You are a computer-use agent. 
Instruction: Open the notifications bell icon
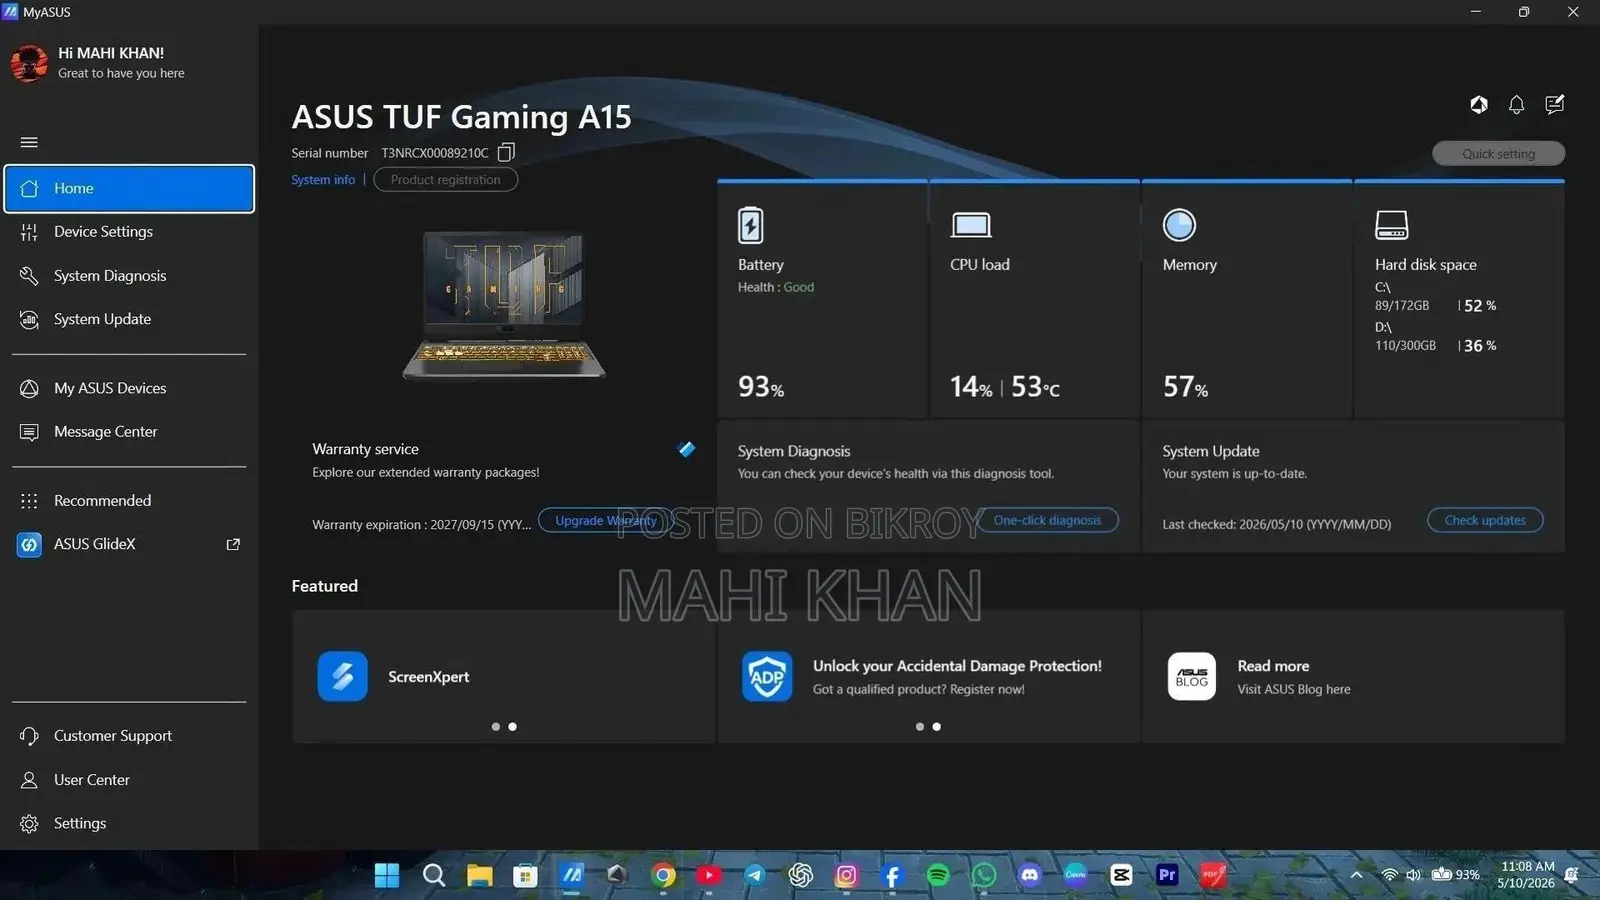(x=1516, y=105)
